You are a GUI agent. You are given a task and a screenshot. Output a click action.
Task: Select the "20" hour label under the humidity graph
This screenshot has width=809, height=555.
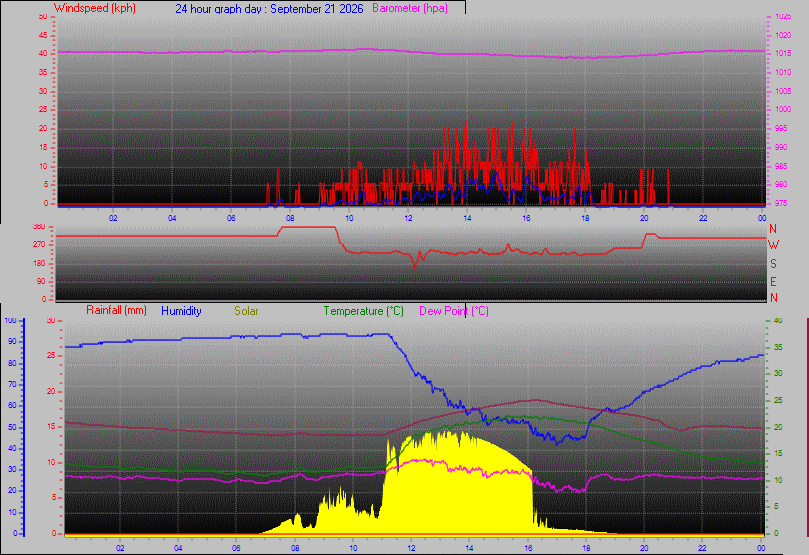[x=644, y=548]
